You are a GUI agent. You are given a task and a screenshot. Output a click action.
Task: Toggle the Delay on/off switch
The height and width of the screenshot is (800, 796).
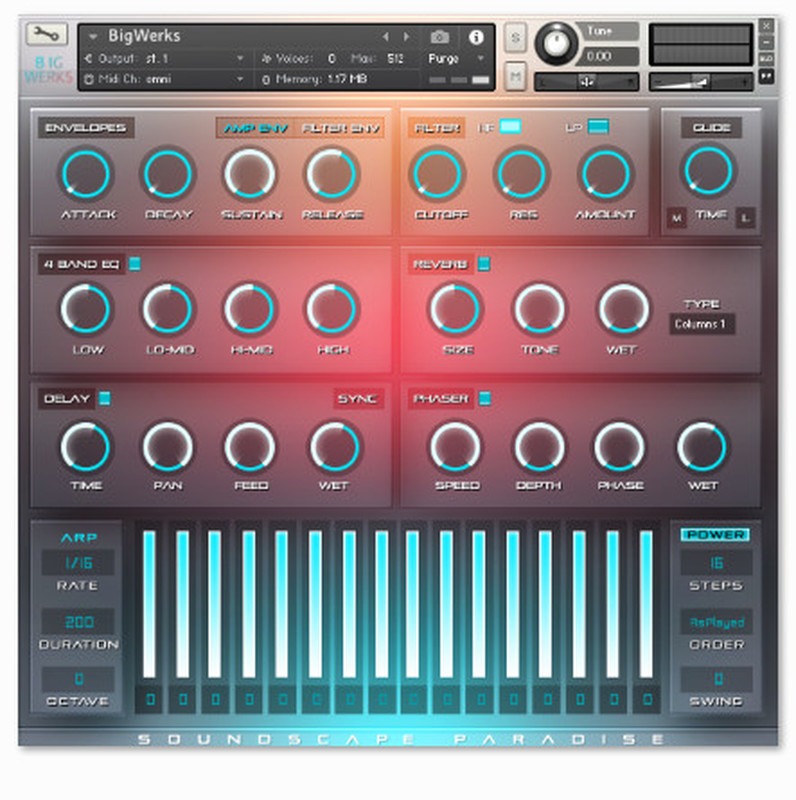[105, 398]
